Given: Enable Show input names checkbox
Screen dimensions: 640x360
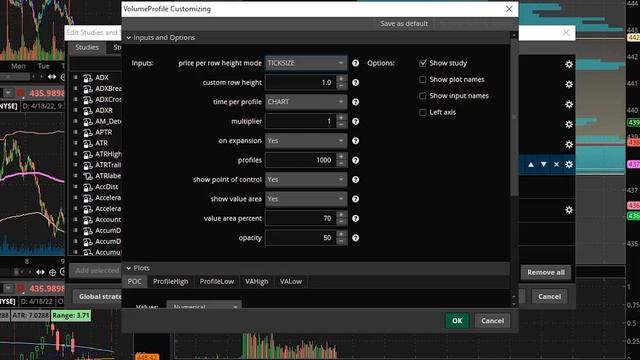Looking at the screenshot, I should pyautogui.click(x=423, y=96).
